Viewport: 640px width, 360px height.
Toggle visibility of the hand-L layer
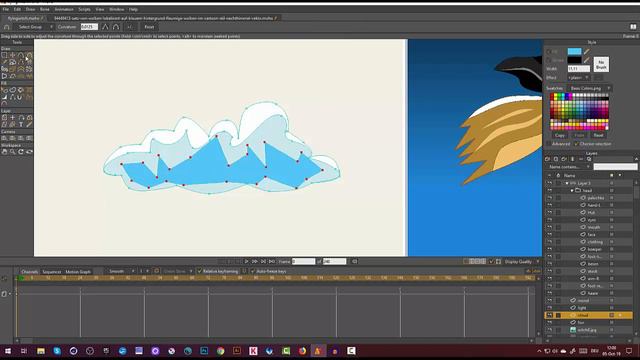(549, 205)
